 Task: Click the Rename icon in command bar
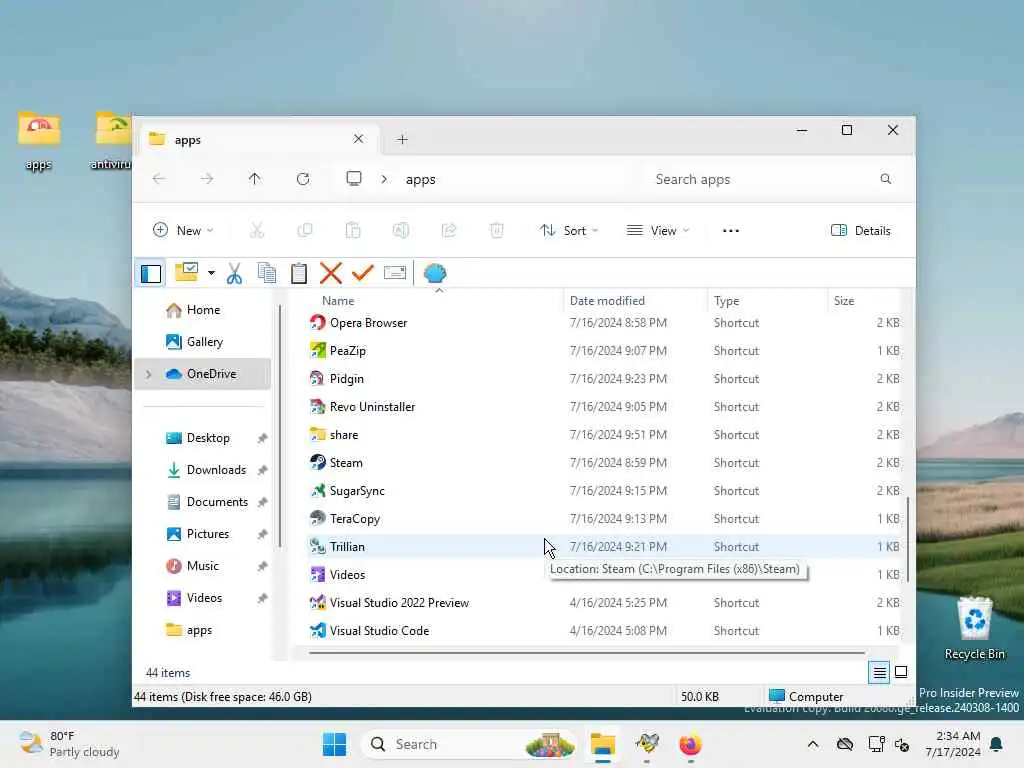401,231
